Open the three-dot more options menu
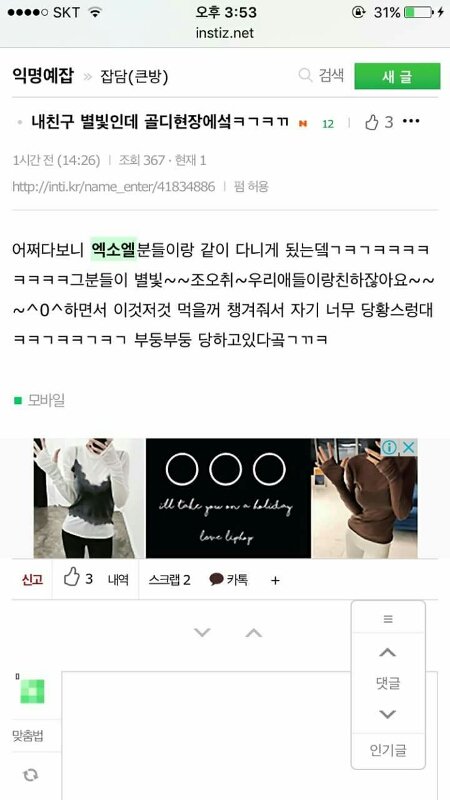Viewport: 450px width, 800px height. [x=411, y=121]
